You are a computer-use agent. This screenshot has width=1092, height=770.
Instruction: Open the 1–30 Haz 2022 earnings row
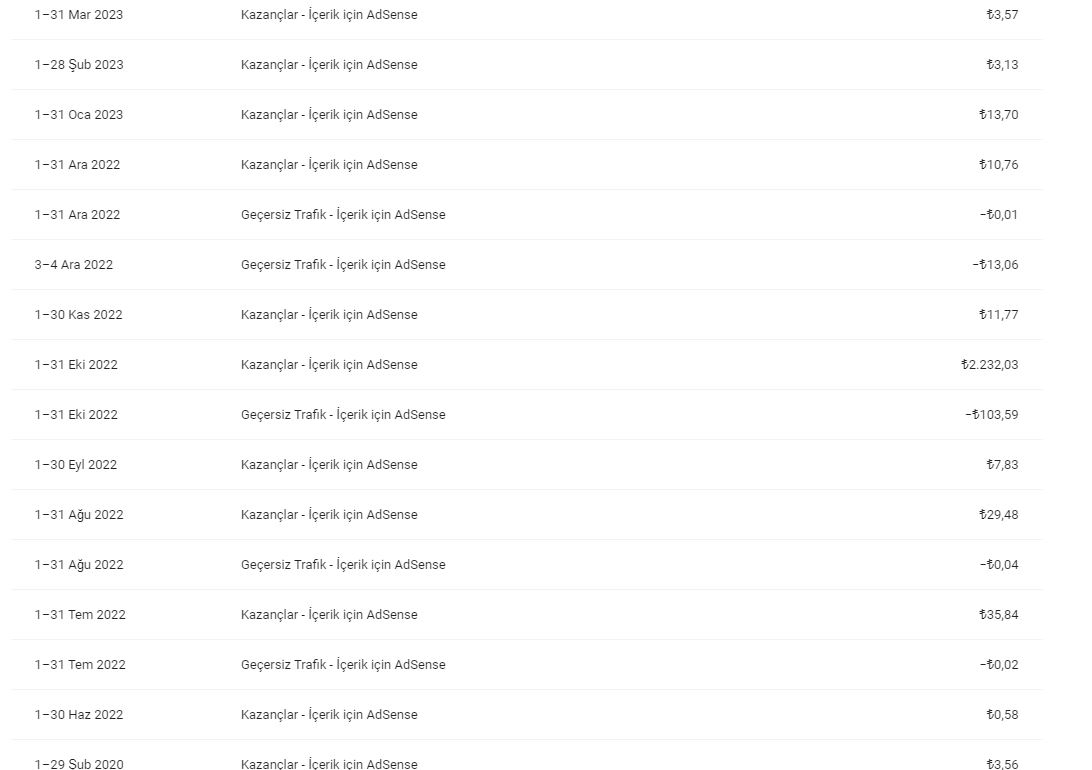(x=527, y=715)
